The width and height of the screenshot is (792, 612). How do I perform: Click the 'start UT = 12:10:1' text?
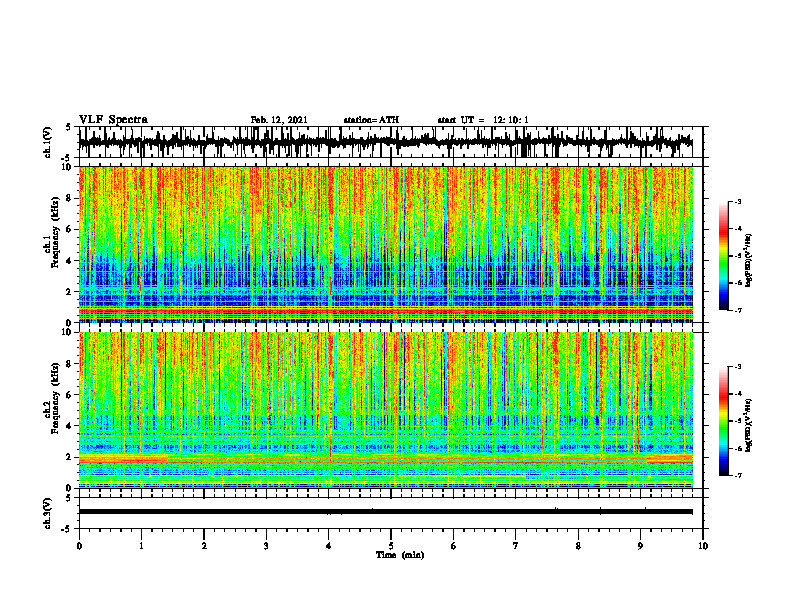pos(483,120)
